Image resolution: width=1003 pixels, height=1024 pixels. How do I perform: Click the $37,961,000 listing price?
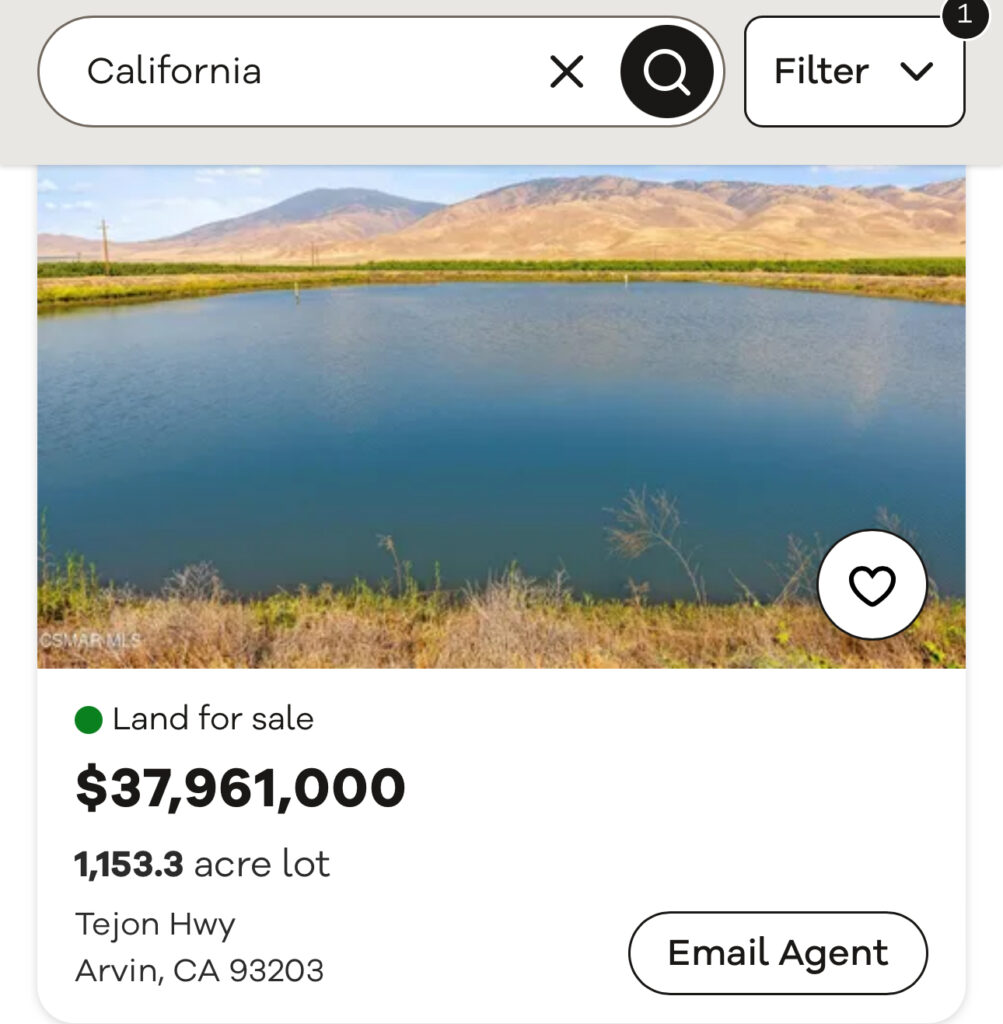pyautogui.click(x=240, y=788)
